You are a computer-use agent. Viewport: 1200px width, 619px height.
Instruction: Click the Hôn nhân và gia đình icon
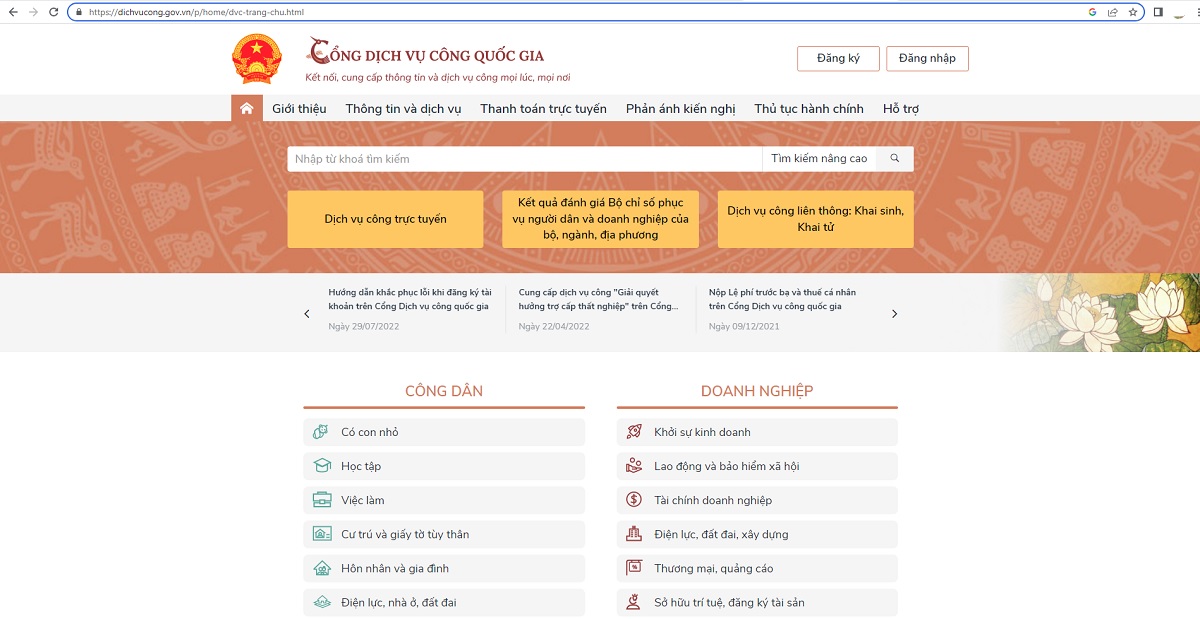[322, 568]
